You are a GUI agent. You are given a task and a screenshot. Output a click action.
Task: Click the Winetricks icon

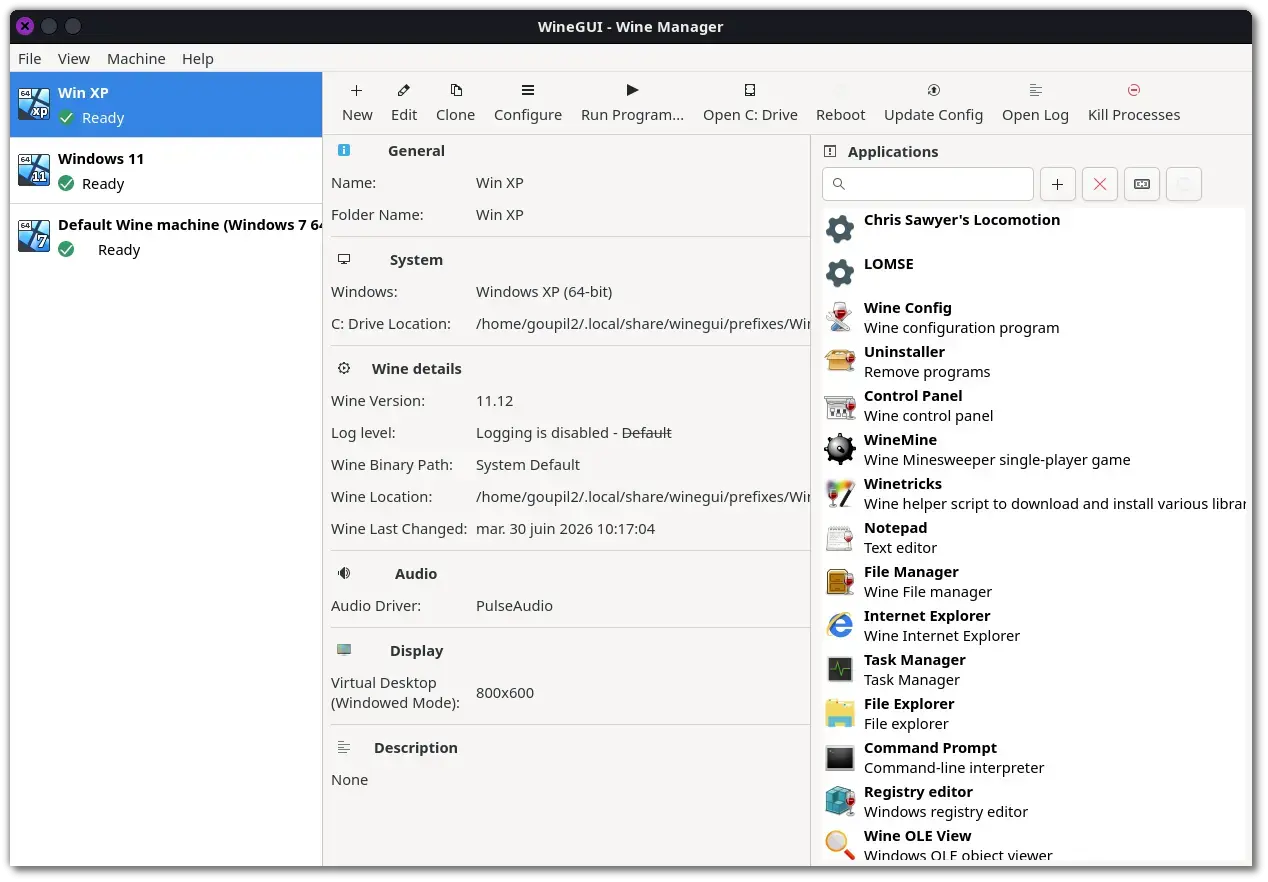tap(840, 493)
